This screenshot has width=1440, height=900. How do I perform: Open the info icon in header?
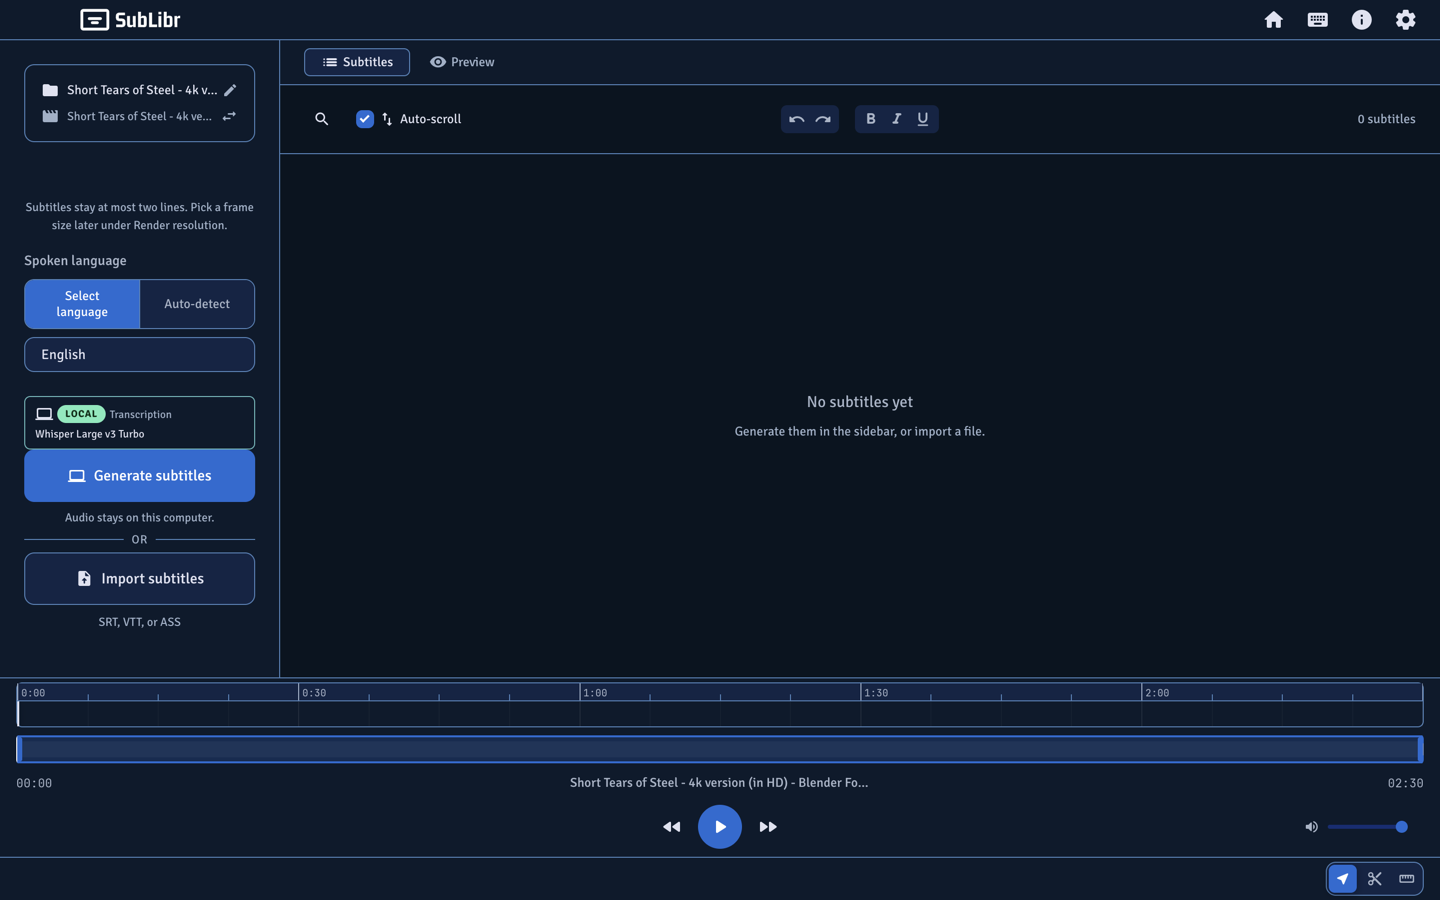(1361, 20)
